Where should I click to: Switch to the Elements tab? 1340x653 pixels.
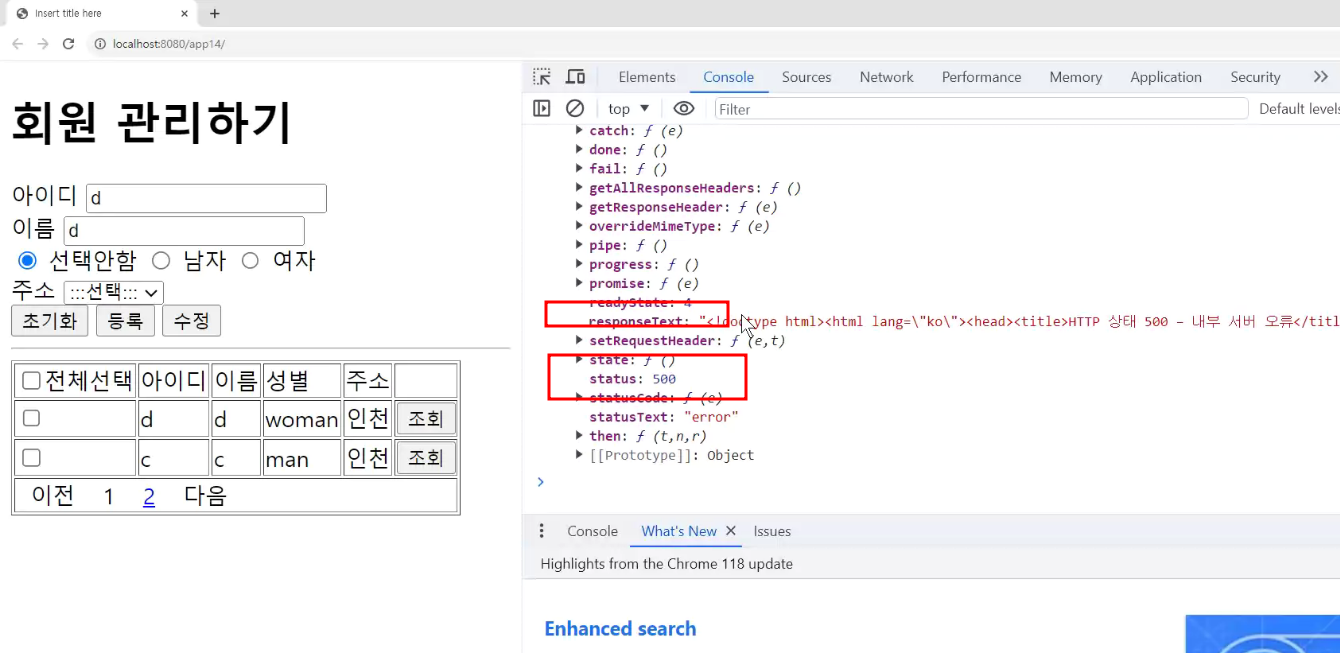click(x=647, y=77)
